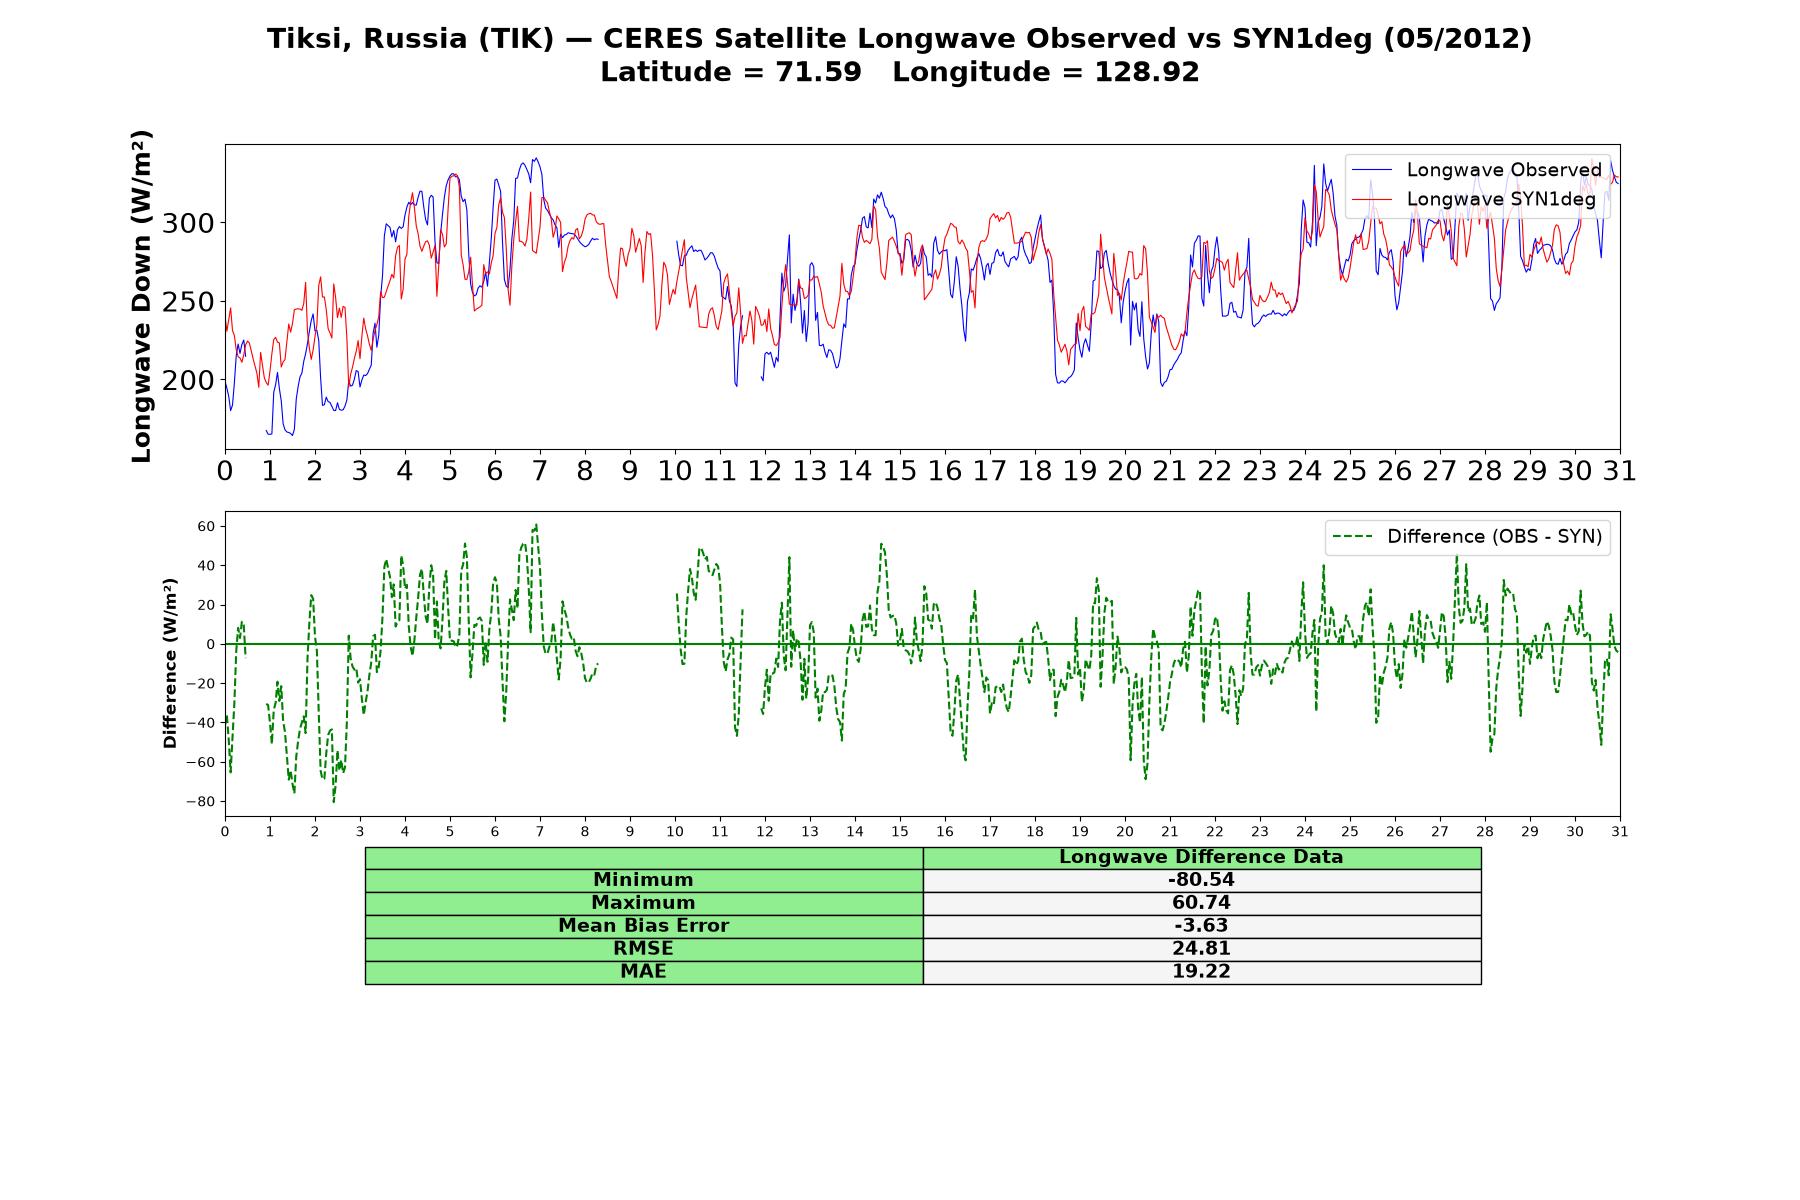
Task: Click the Longwave Down y-axis label
Action: [142, 296]
